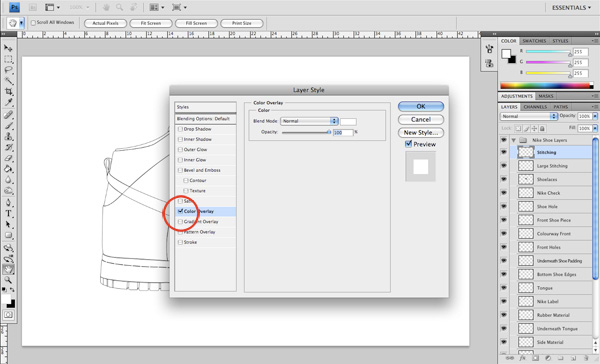The image size is (600, 364).
Task: Open the Arrange Documents dropdown
Action: pos(157,7)
